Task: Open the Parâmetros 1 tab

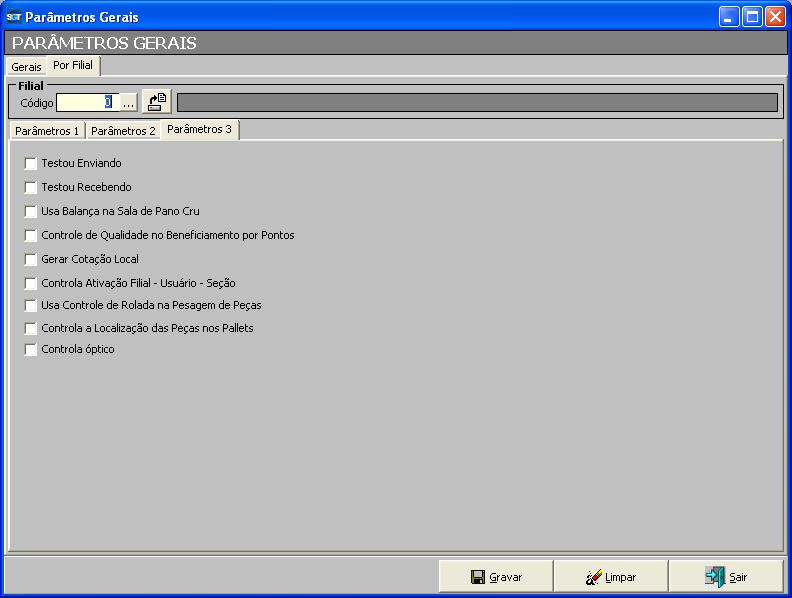Action: click(47, 131)
